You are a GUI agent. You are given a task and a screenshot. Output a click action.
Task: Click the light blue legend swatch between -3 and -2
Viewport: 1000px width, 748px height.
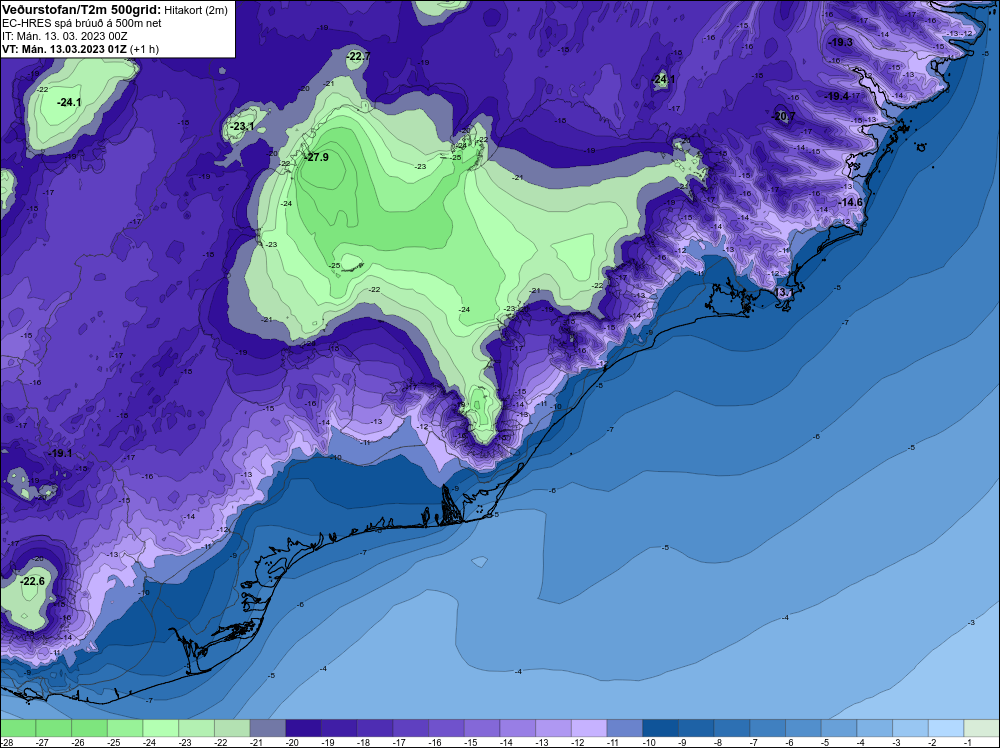pos(911,728)
